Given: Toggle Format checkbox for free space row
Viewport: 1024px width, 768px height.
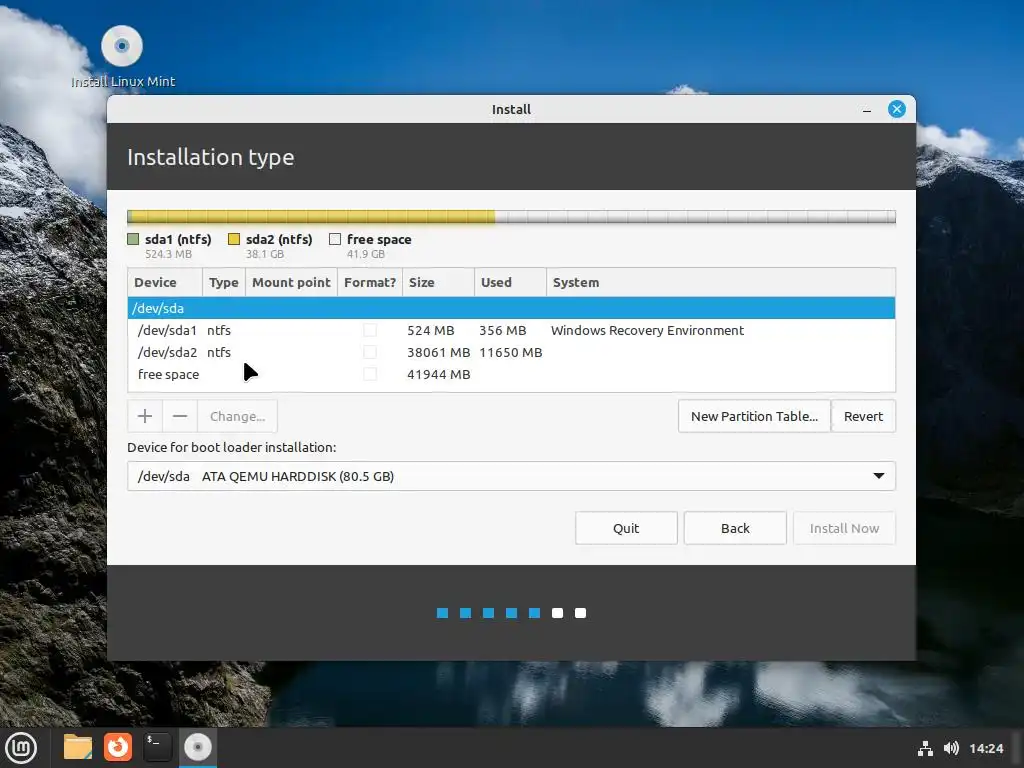Looking at the screenshot, I should tap(370, 374).
